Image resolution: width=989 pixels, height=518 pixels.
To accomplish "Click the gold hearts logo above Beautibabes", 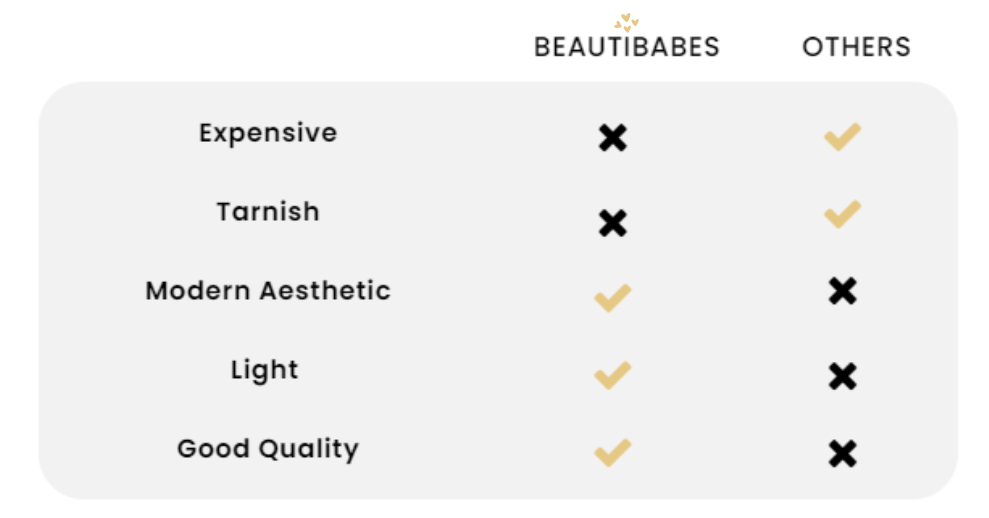I will pyautogui.click(x=626, y=23).
